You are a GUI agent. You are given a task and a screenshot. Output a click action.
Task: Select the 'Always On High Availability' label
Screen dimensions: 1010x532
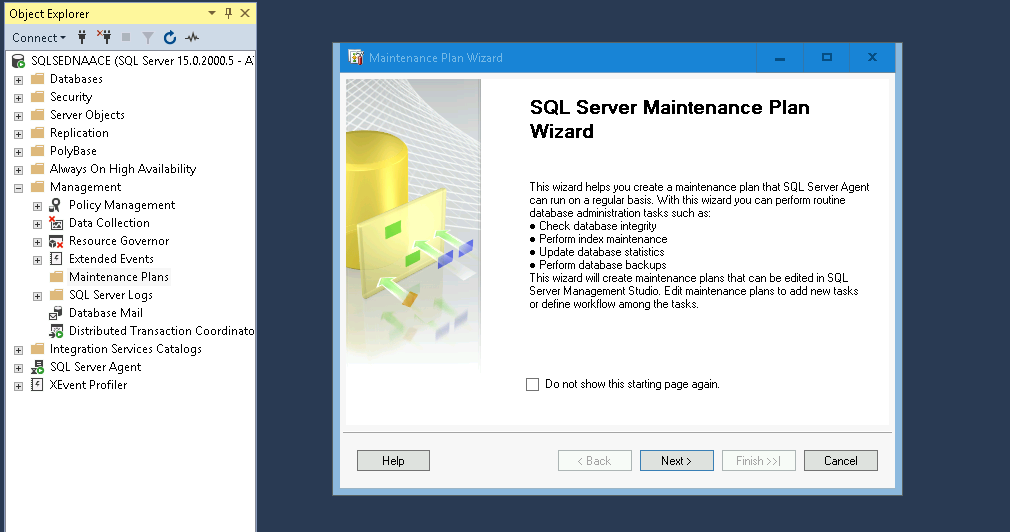pyautogui.click(x=122, y=169)
